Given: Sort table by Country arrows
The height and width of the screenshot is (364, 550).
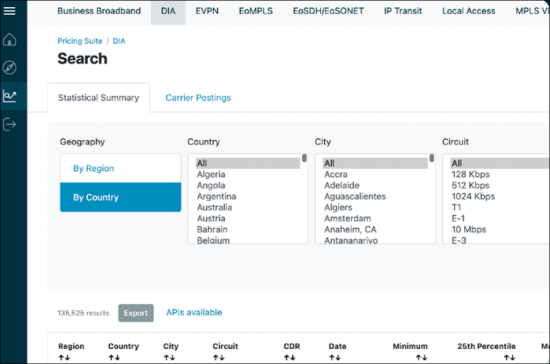Looking at the screenshot, I should (114, 358).
